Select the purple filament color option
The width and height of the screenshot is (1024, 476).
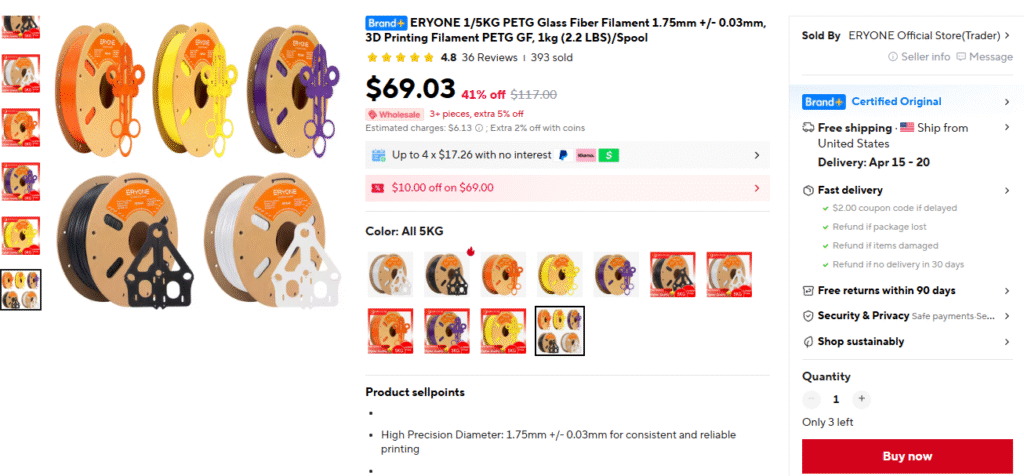(616, 274)
